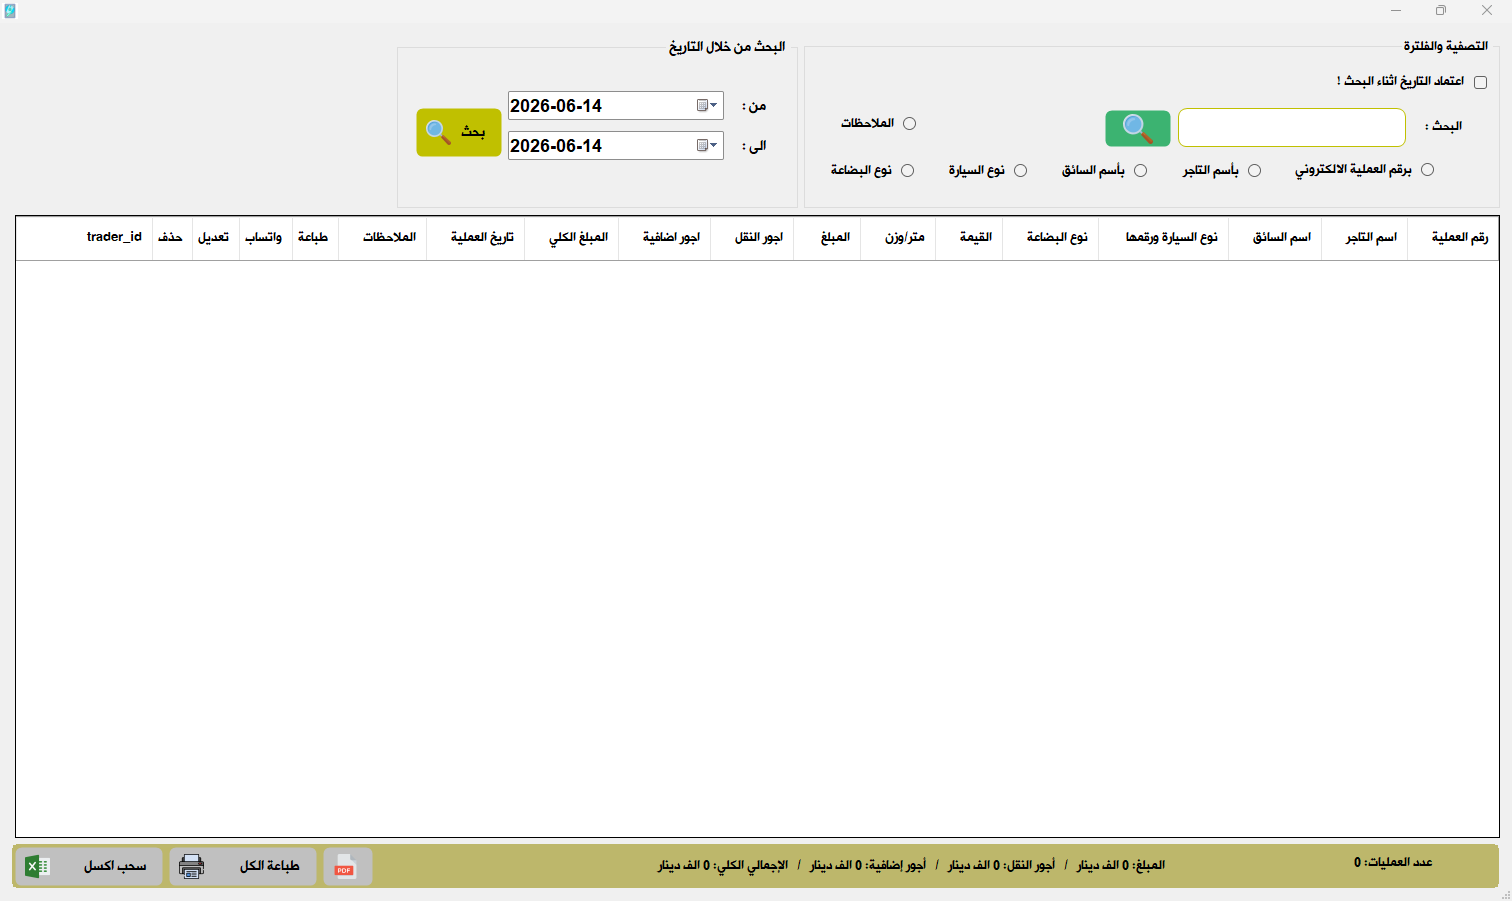Select بأسم التاجر radio option
1512x901 pixels.
point(1254,171)
